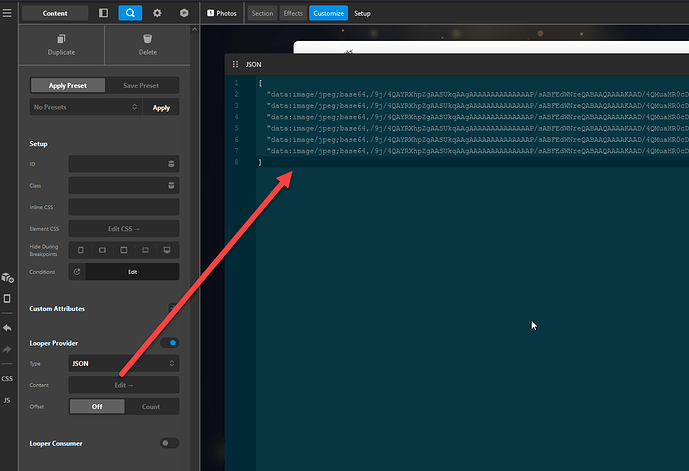Click the device preview icon in the left sidebar
Screen dimensions: 689x471
pyautogui.click(x=7, y=299)
